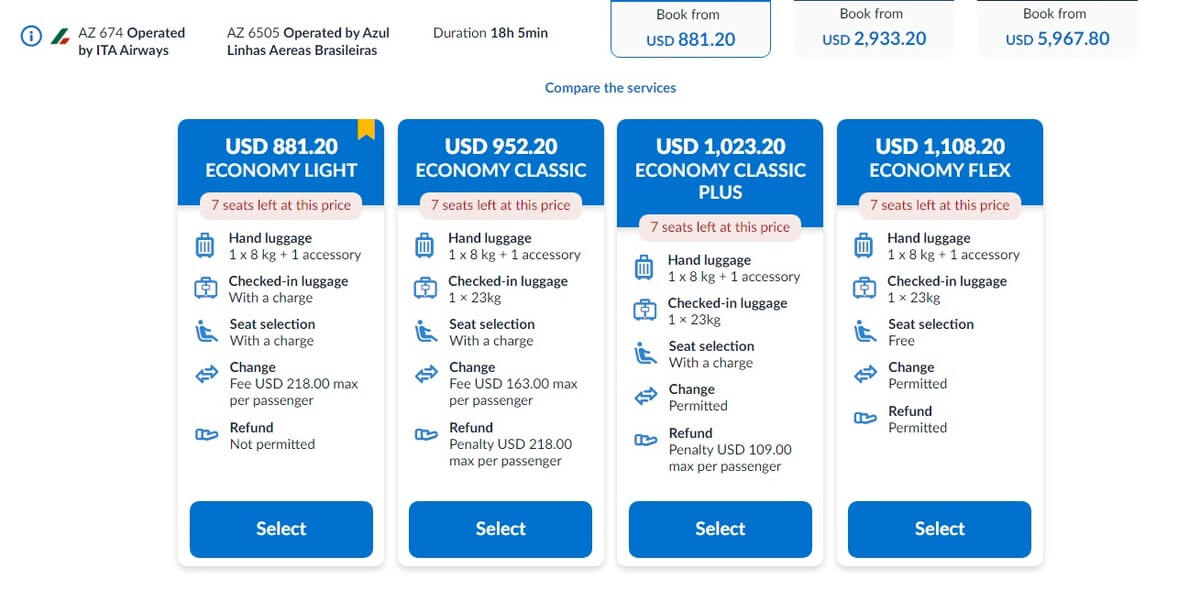Click the Economy Flex blue header
The image size is (1200, 590).
pos(940,158)
